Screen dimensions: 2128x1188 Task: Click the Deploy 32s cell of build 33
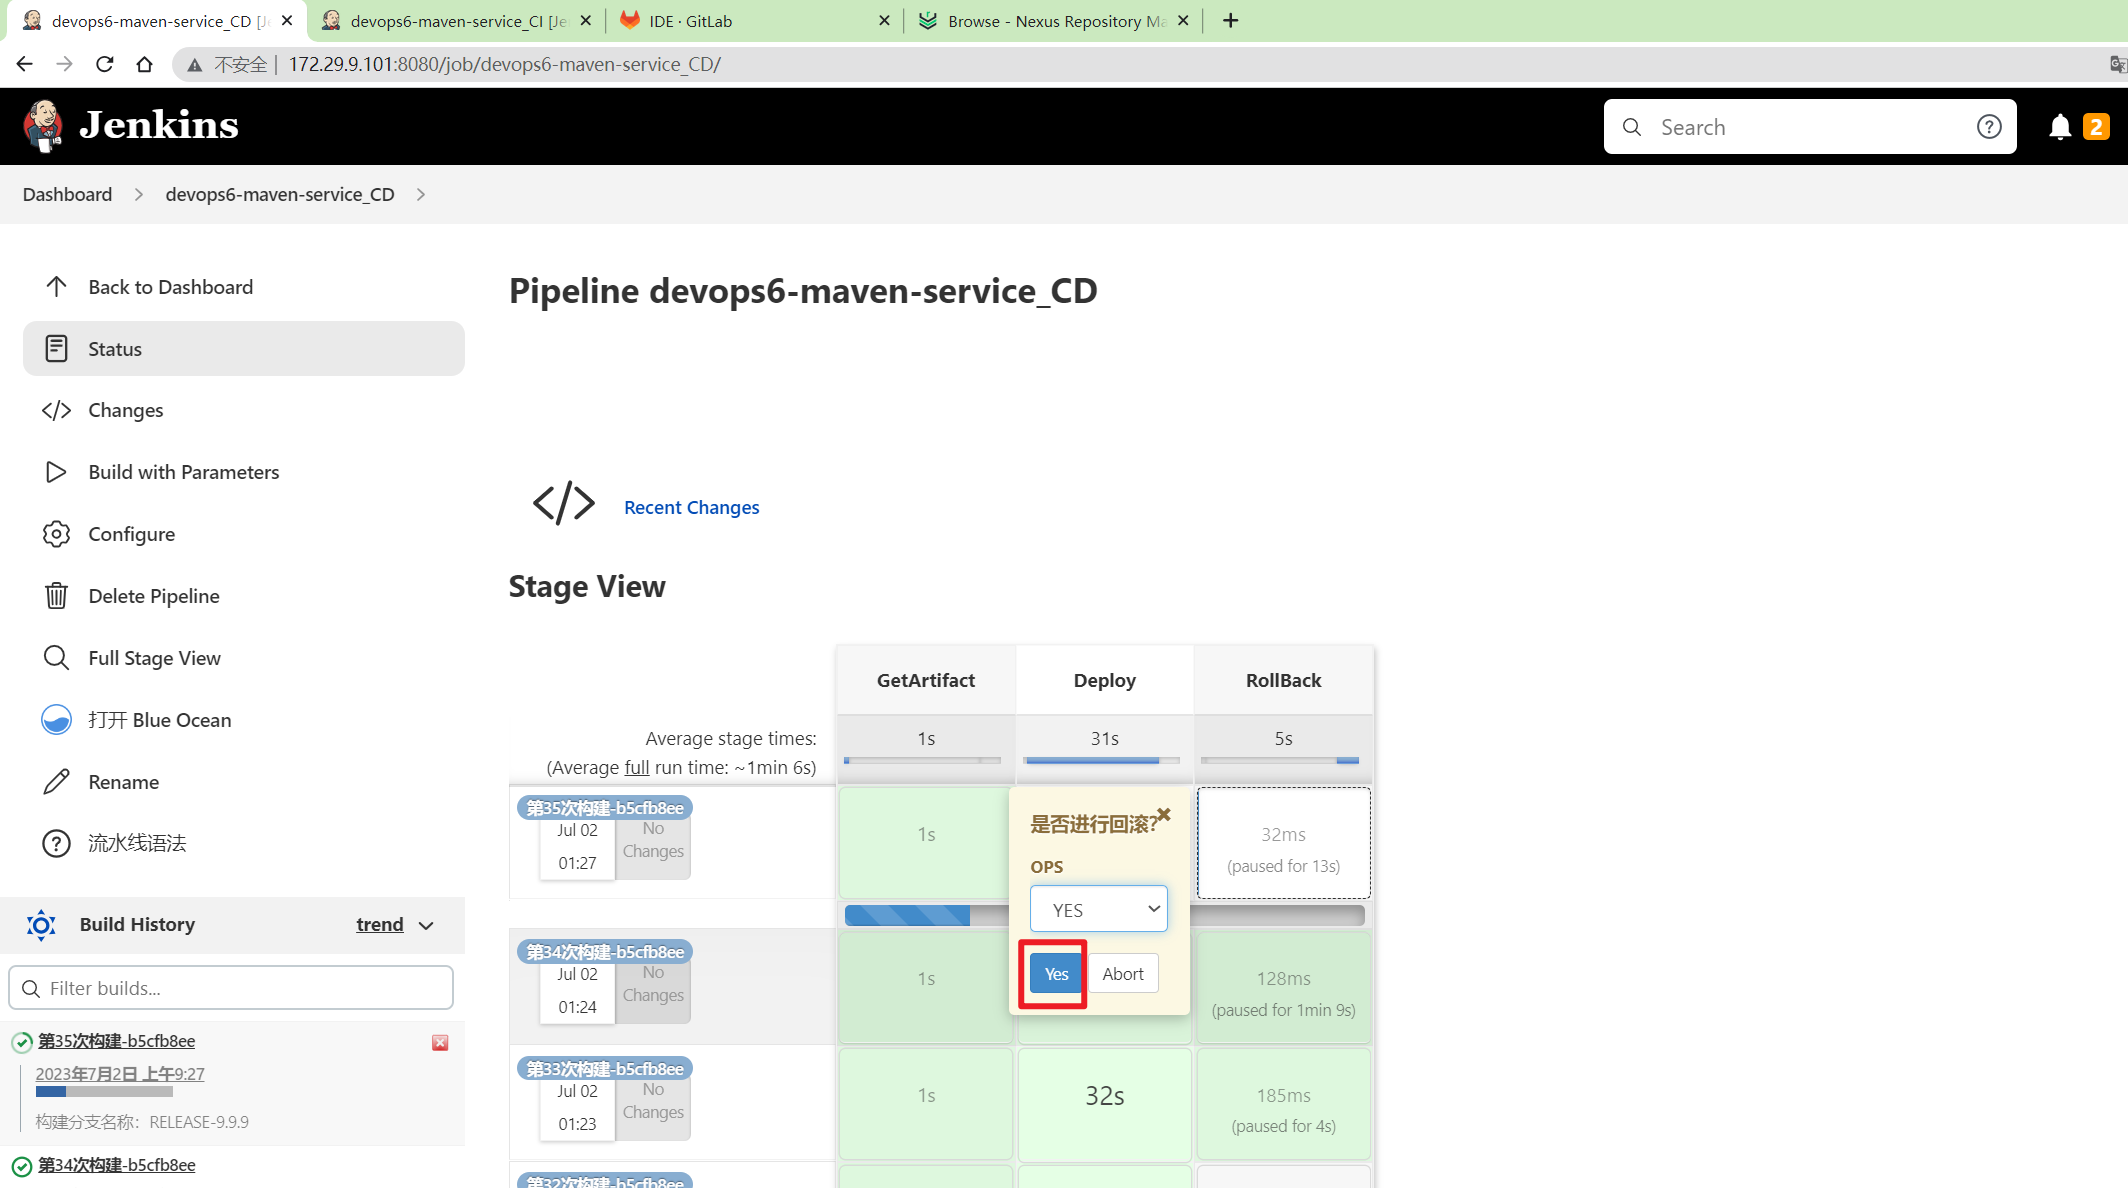coord(1104,1103)
